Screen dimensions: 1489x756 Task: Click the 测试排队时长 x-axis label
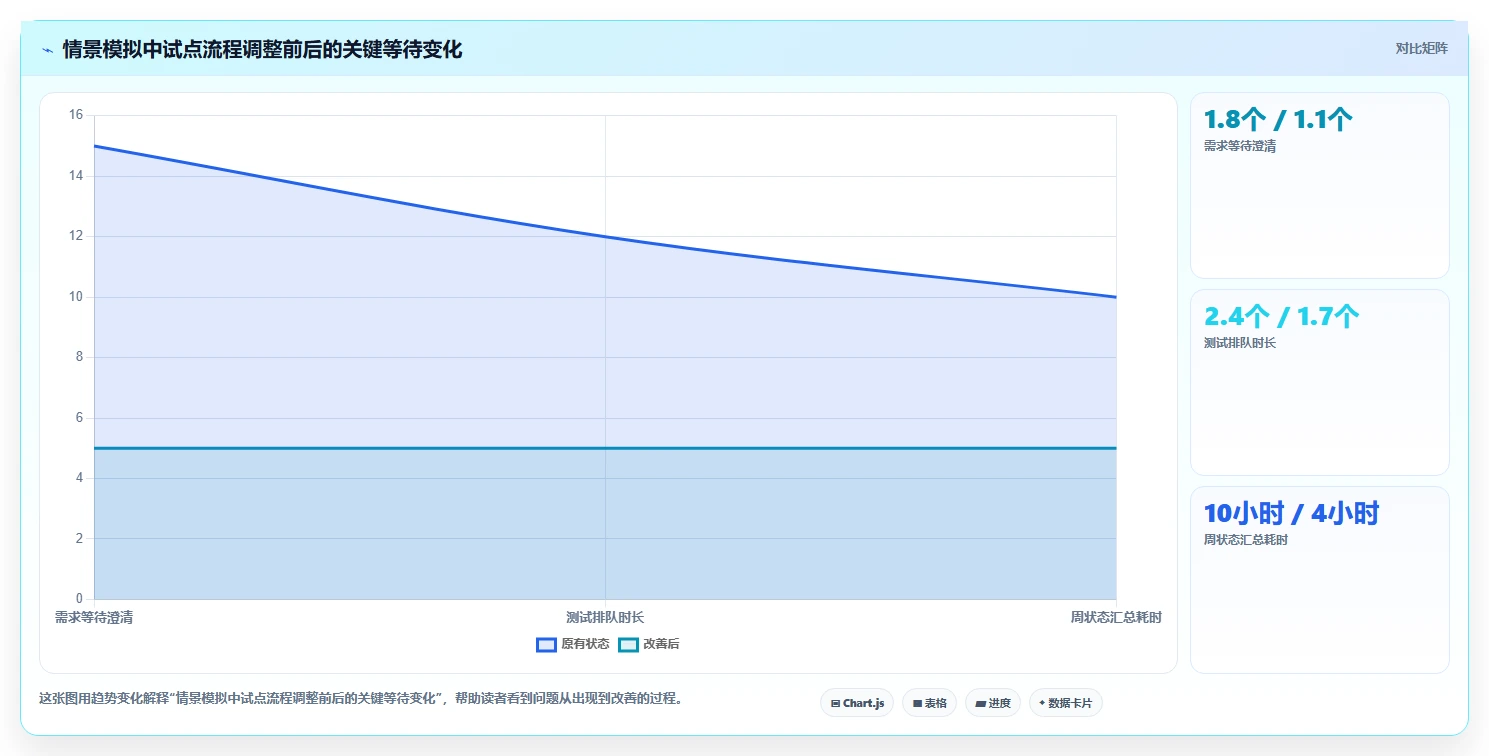(605, 618)
